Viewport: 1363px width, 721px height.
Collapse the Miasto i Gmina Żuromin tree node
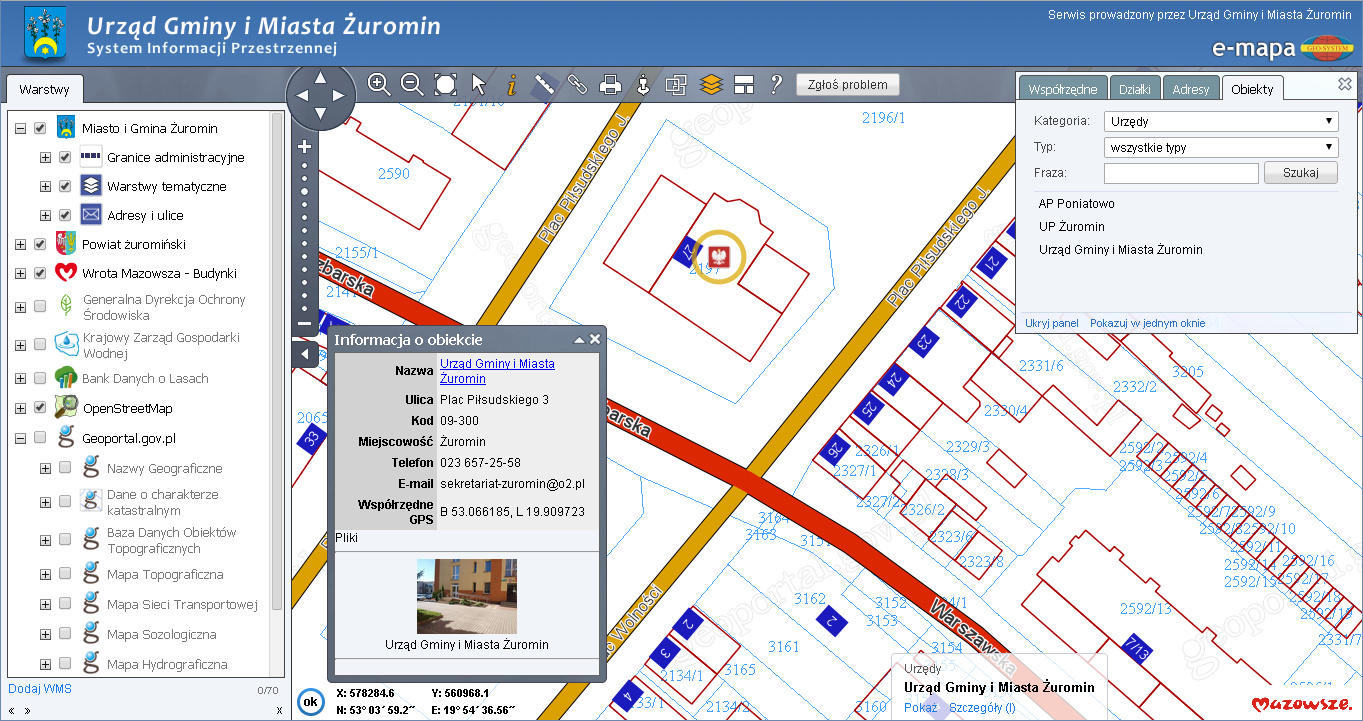[x=20, y=128]
